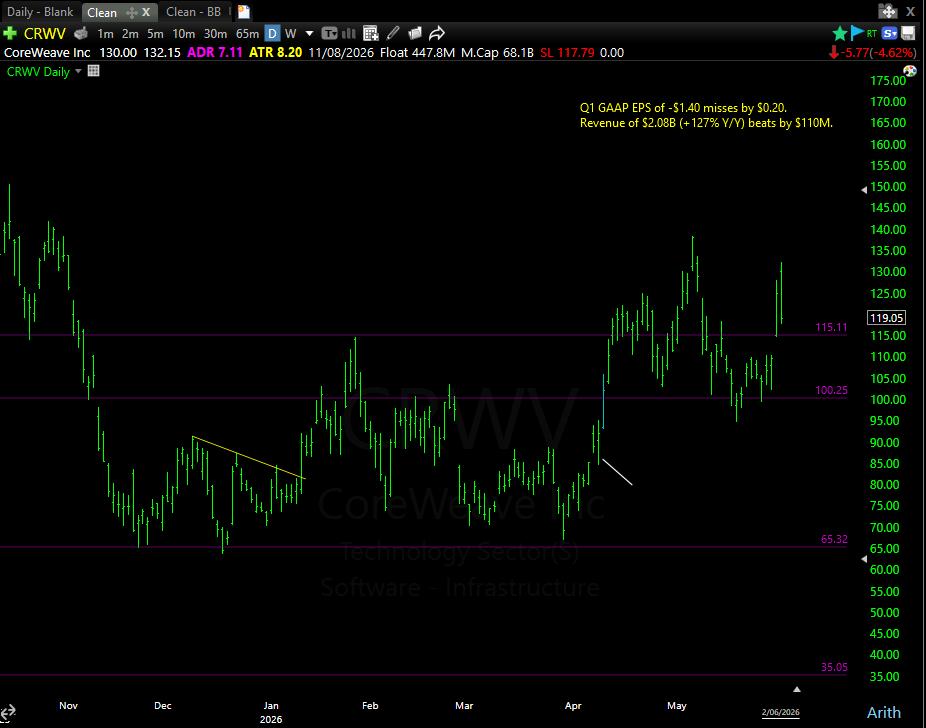Click the CoreWeave Inc company name
926x728 pixels.
click(x=47, y=53)
